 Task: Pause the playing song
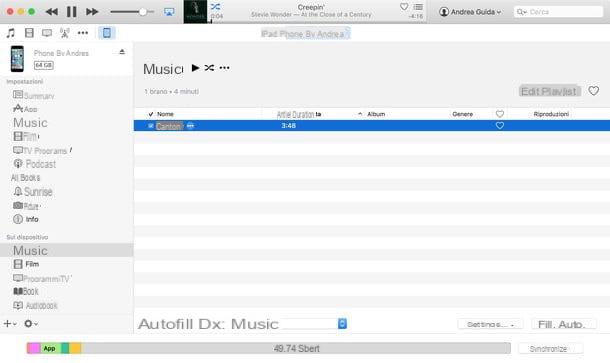(72, 12)
